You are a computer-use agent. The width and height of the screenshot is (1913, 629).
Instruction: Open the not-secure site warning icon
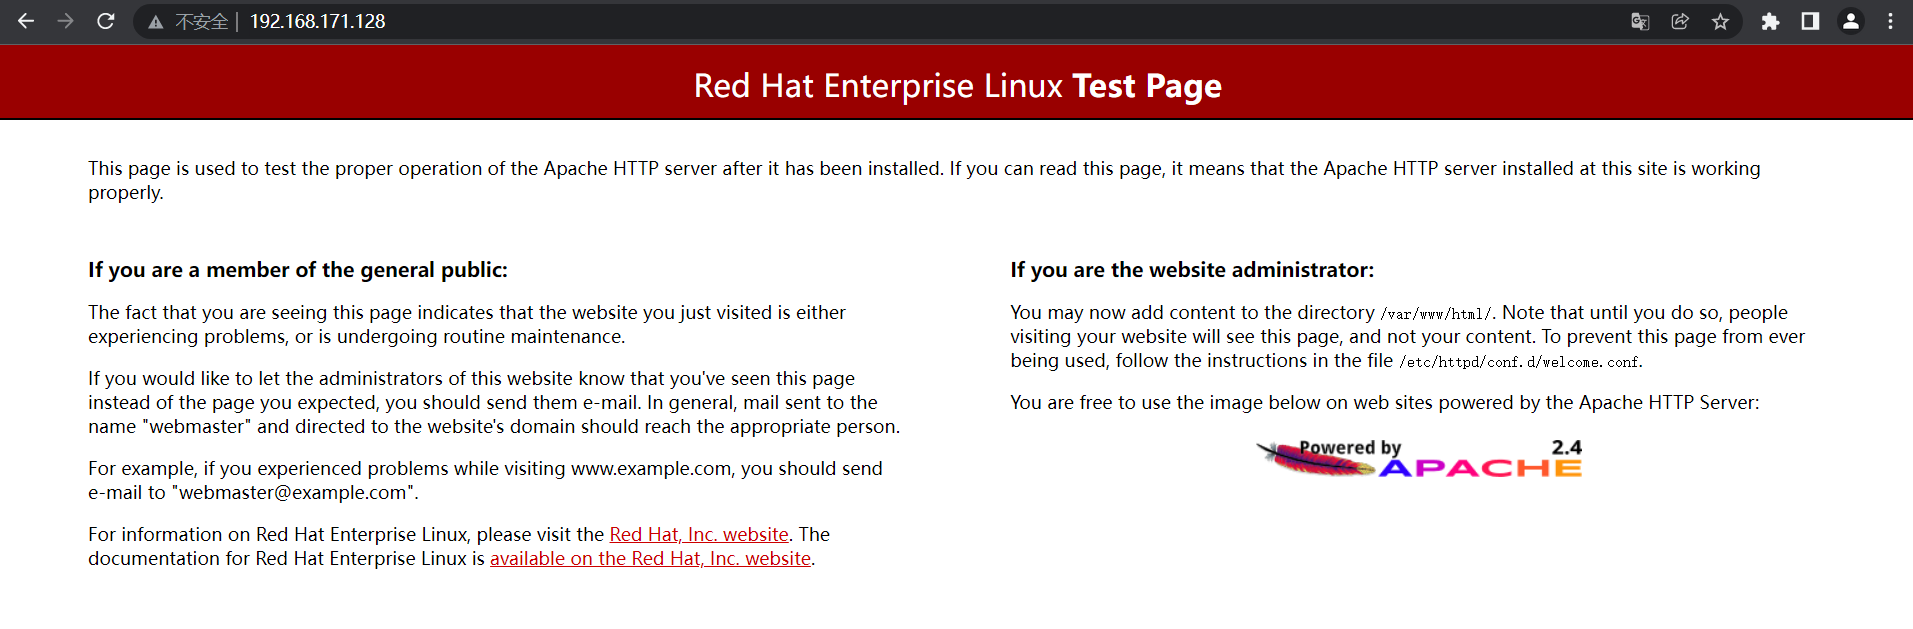click(155, 22)
